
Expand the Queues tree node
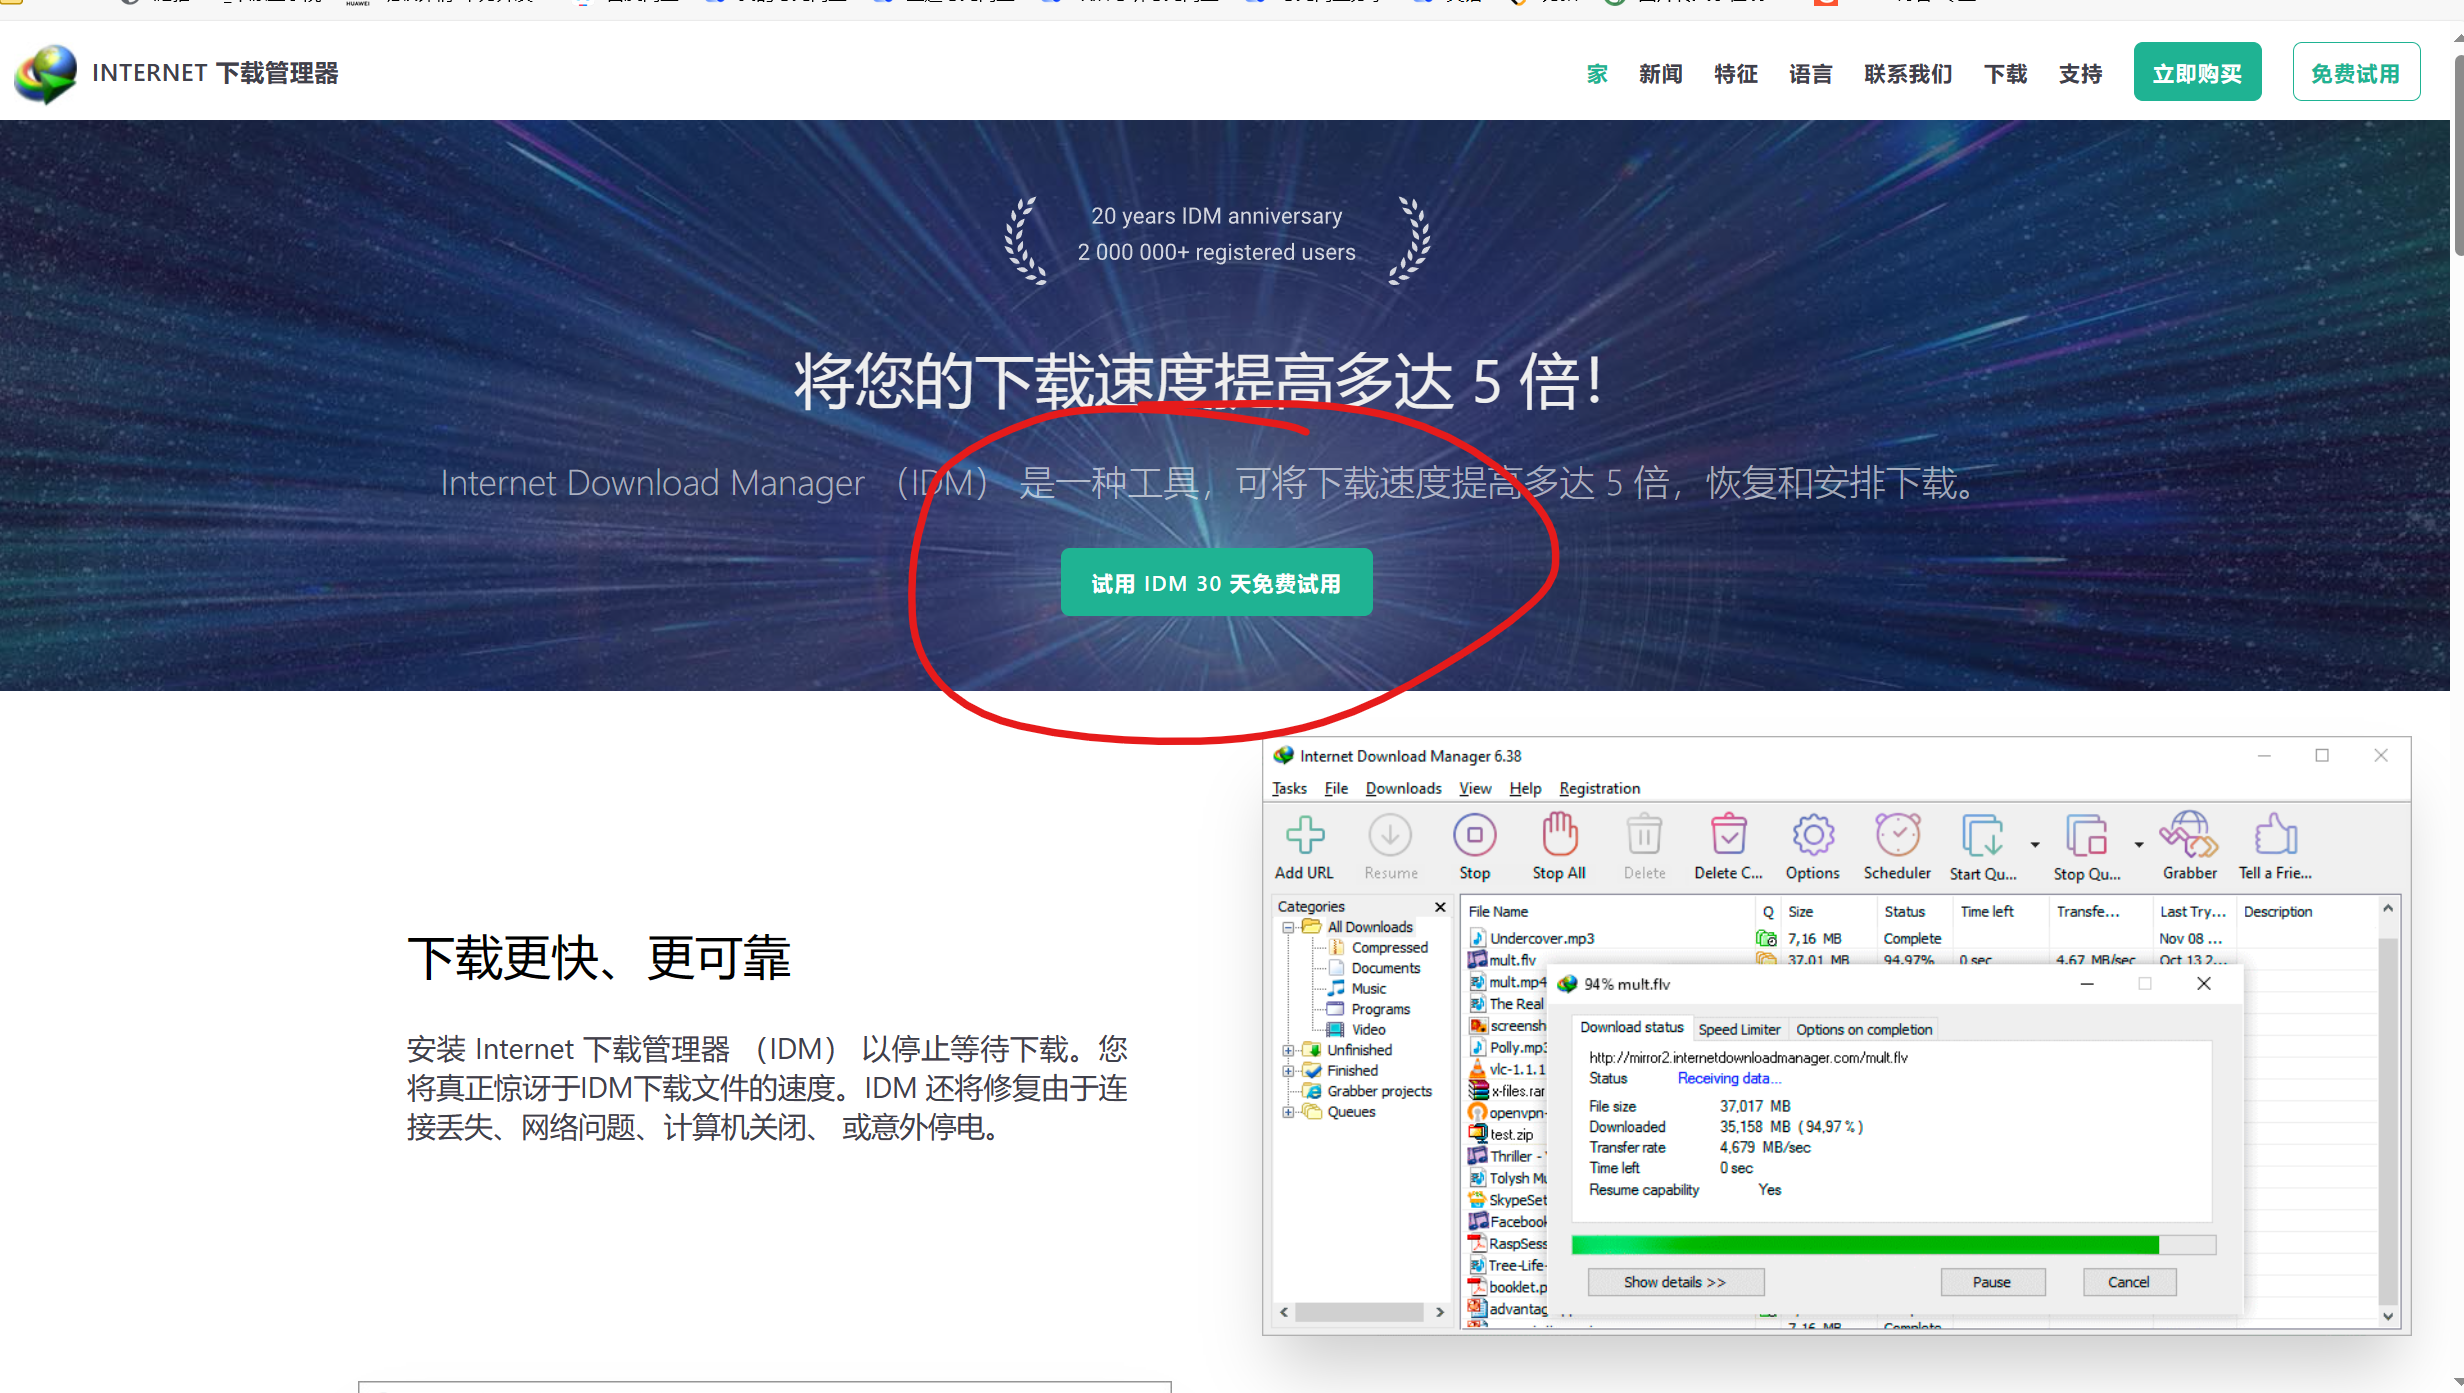(x=1289, y=1112)
